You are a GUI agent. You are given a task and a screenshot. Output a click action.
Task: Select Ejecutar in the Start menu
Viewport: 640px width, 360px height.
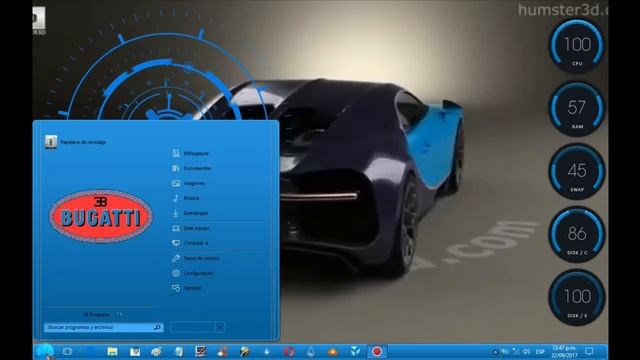187,288
